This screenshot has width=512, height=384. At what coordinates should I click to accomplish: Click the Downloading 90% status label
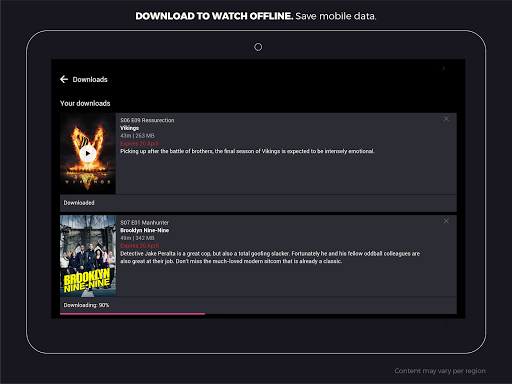tap(86, 305)
